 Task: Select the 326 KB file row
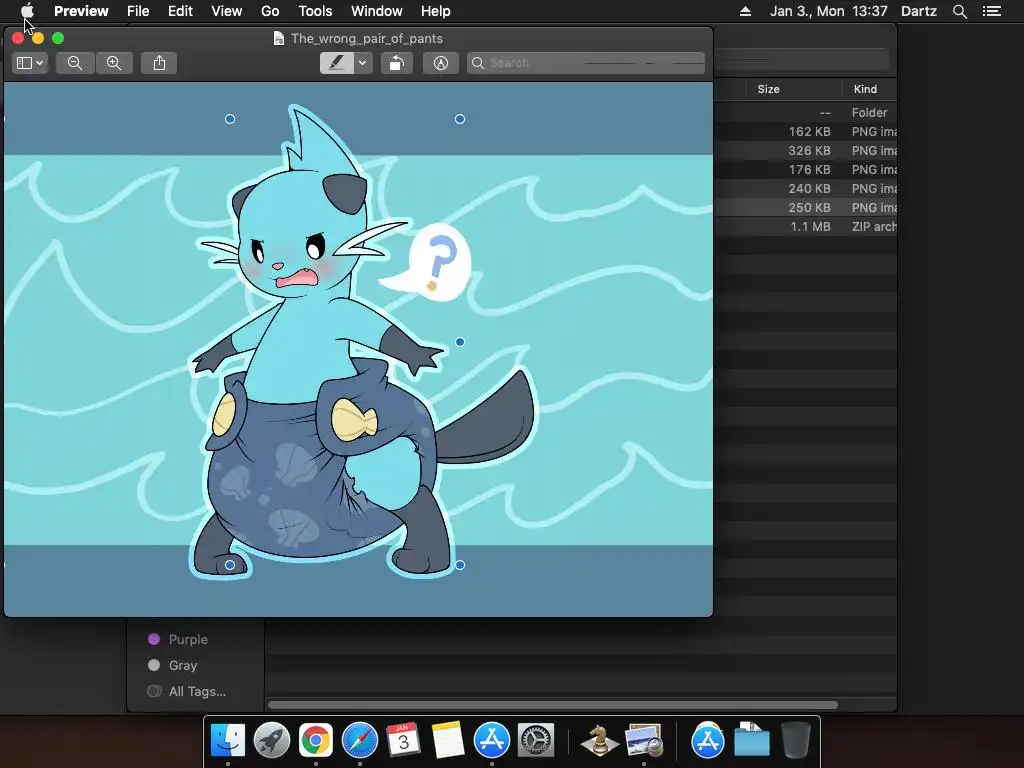point(805,150)
